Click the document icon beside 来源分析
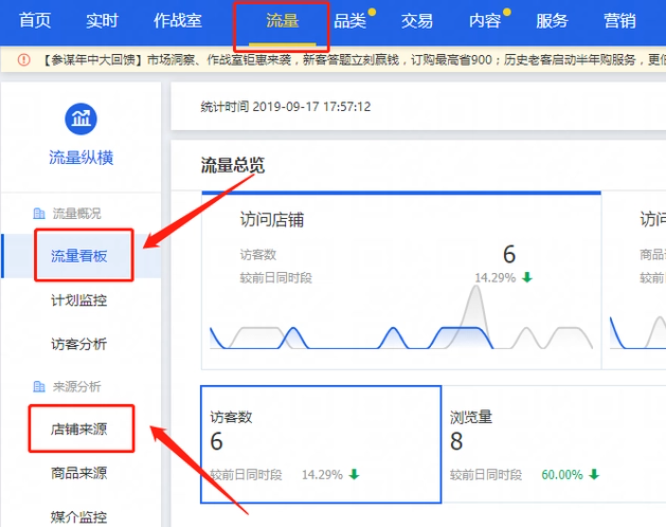The height and width of the screenshot is (527, 667). pos(38,386)
